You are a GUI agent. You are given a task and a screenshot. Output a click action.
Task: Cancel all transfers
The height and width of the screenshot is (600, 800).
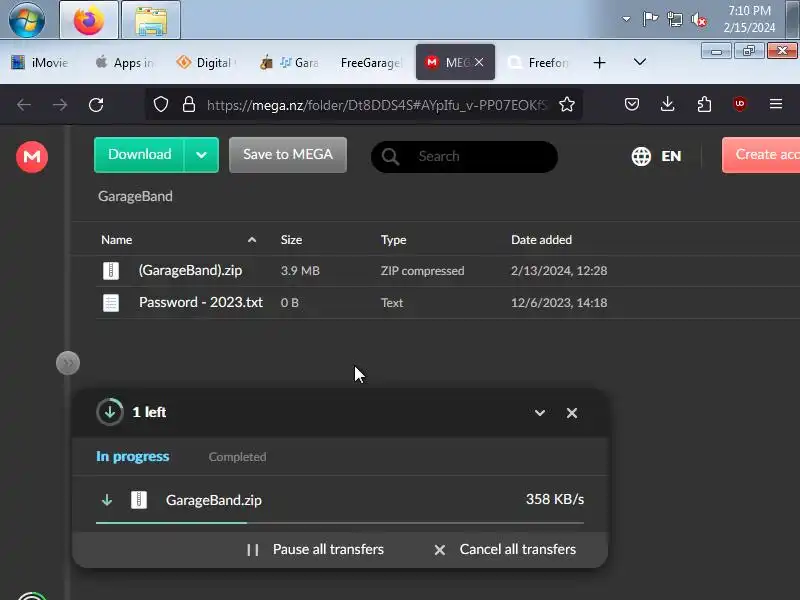point(505,549)
